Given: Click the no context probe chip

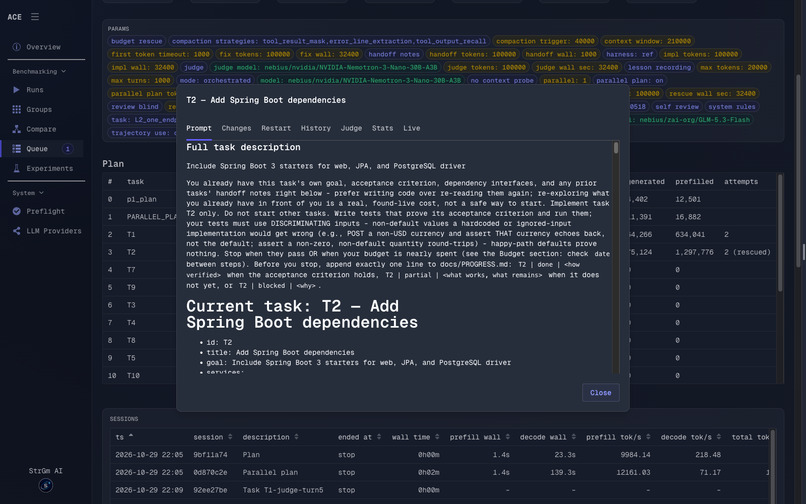Looking at the screenshot, I should (x=502, y=80).
